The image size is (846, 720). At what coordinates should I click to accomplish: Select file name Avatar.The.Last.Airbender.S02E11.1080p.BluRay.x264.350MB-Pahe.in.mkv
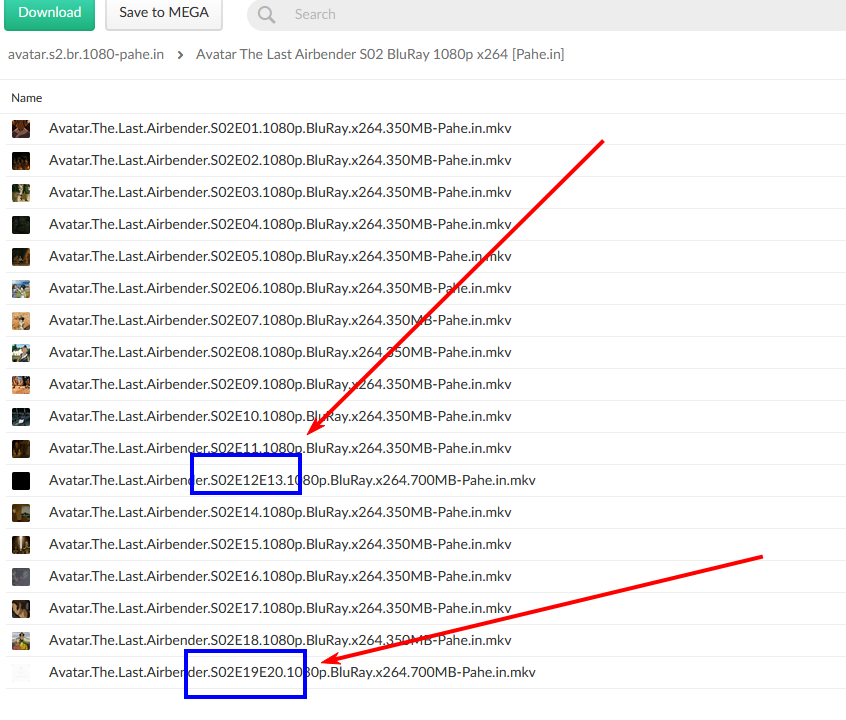280,448
